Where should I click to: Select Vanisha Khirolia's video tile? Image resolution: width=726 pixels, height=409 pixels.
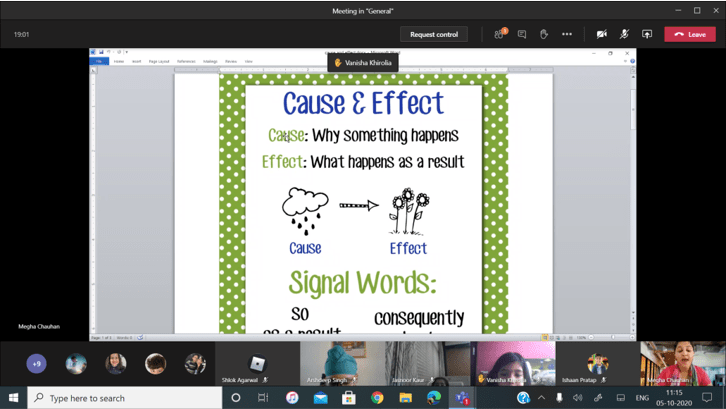pos(515,364)
